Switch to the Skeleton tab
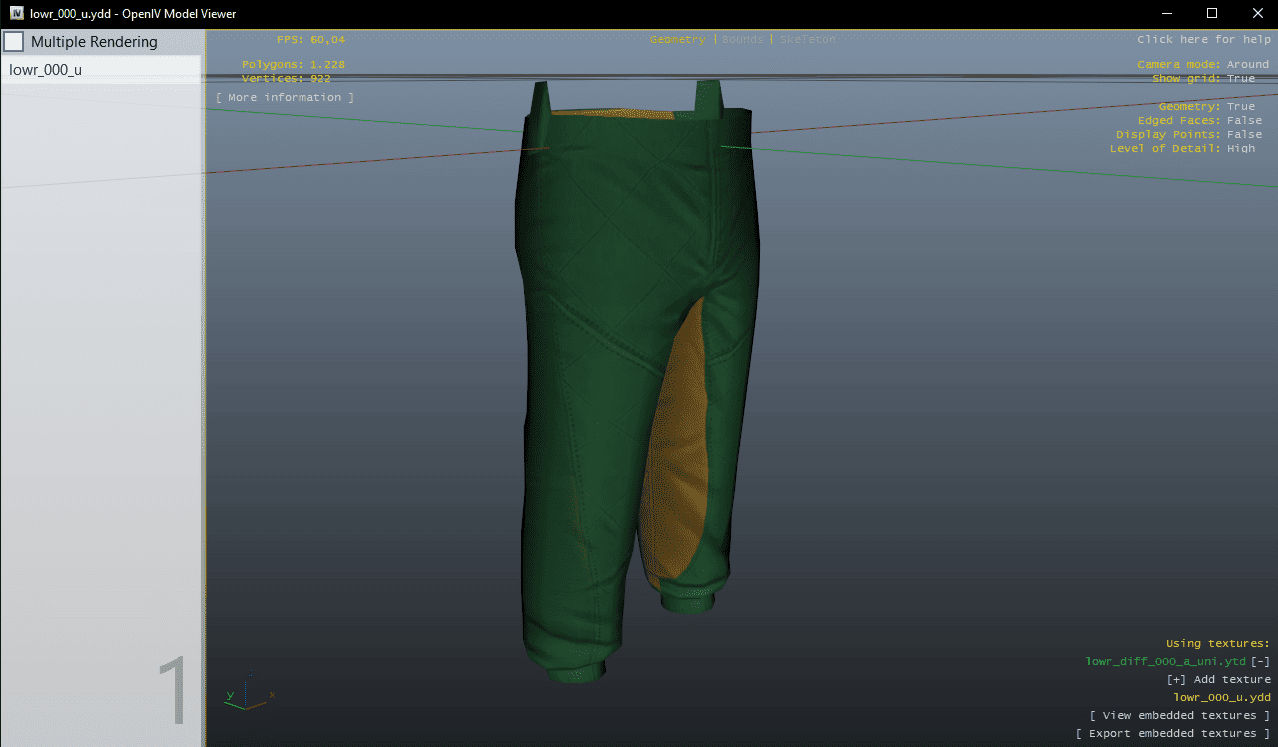Viewport: 1278px width, 747px height. pos(807,39)
